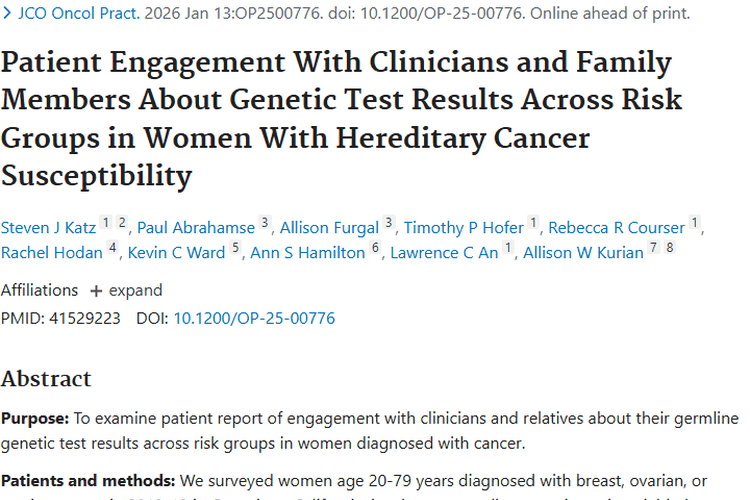Viewport: 750px width, 500px height.
Task: Select author Lawrence C An
Action: coord(443,253)
